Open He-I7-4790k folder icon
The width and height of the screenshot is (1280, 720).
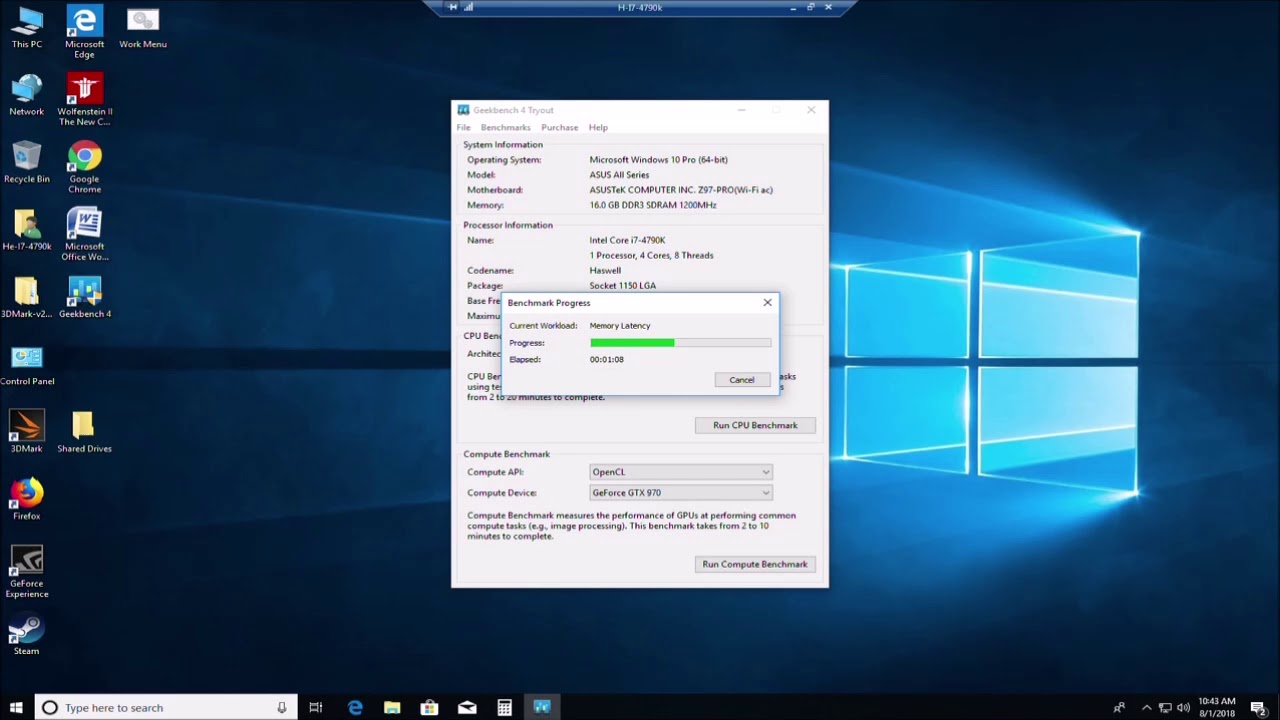(x=27, y=230)
